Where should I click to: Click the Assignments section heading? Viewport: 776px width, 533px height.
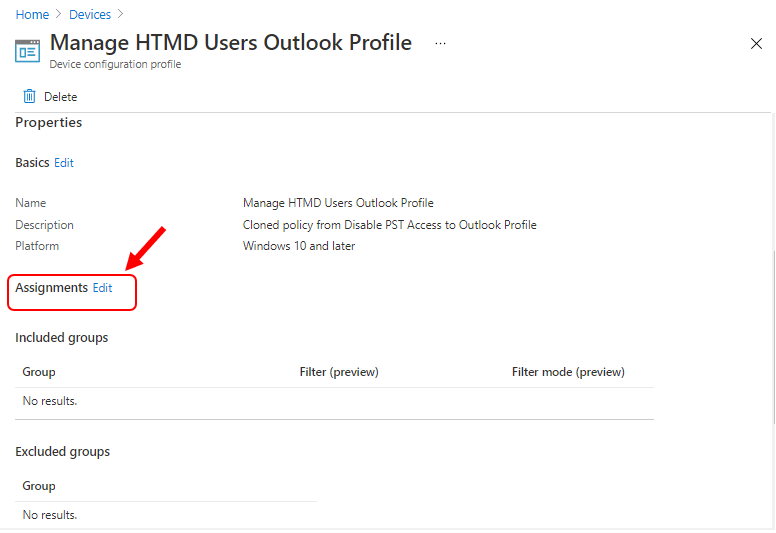coord(51,288)
